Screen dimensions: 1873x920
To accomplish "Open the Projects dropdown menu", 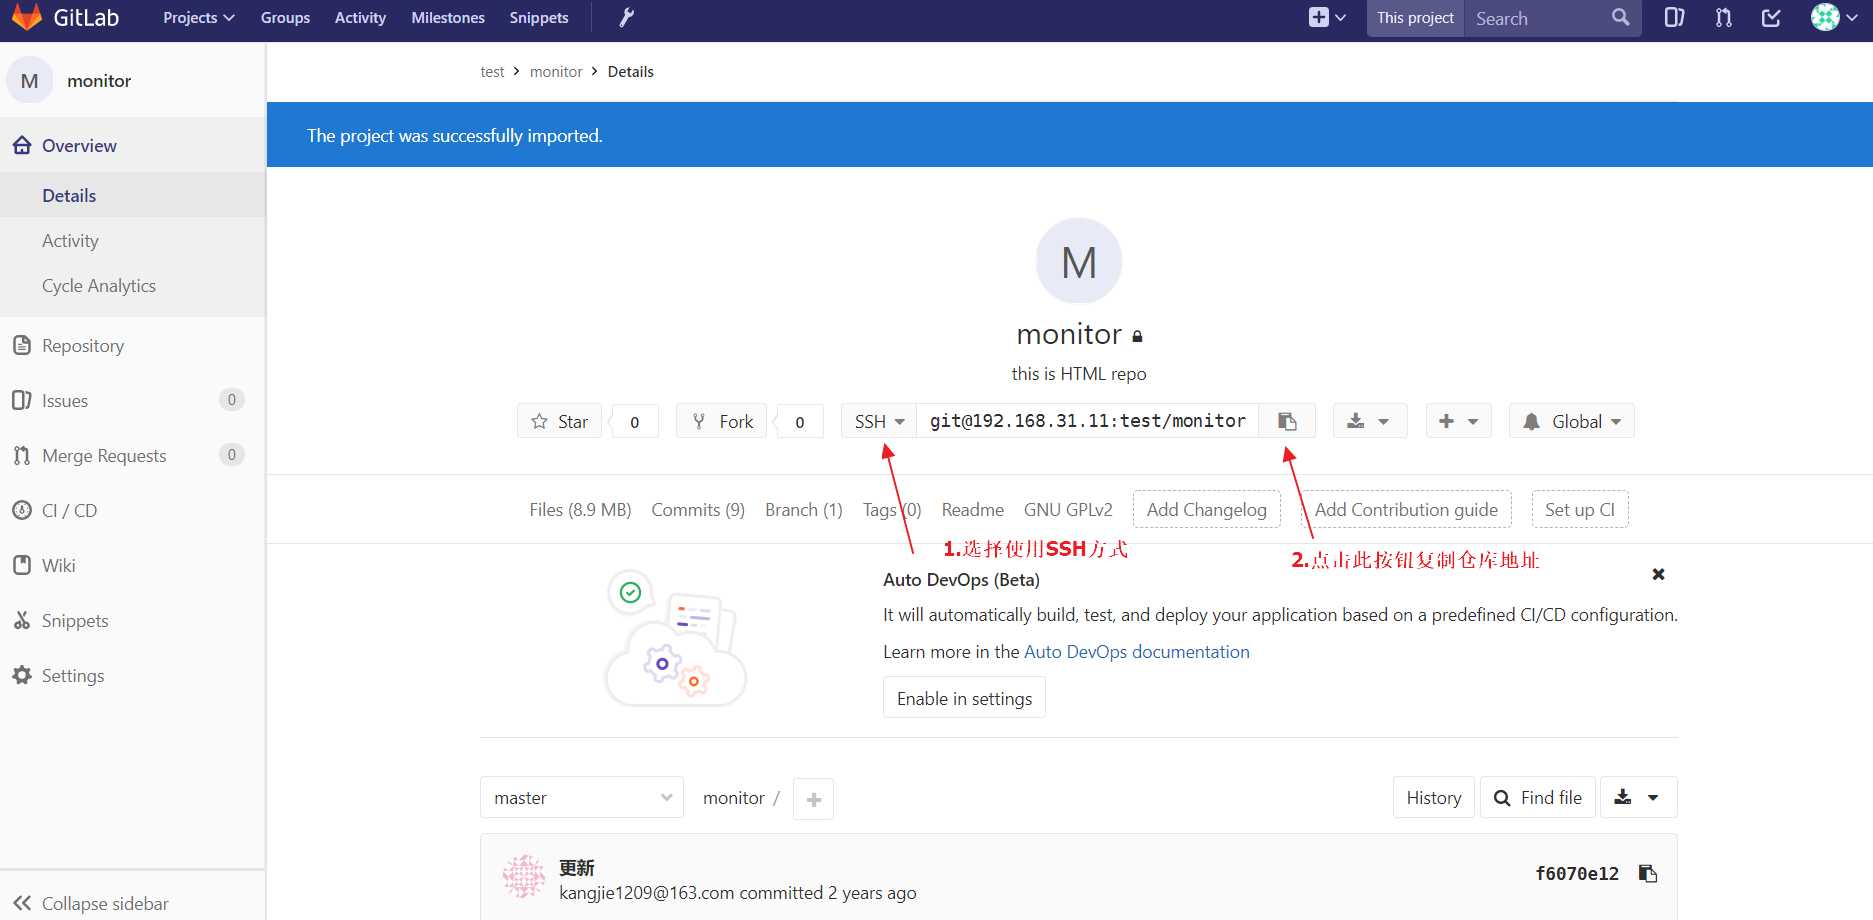I will pos(199,18).
